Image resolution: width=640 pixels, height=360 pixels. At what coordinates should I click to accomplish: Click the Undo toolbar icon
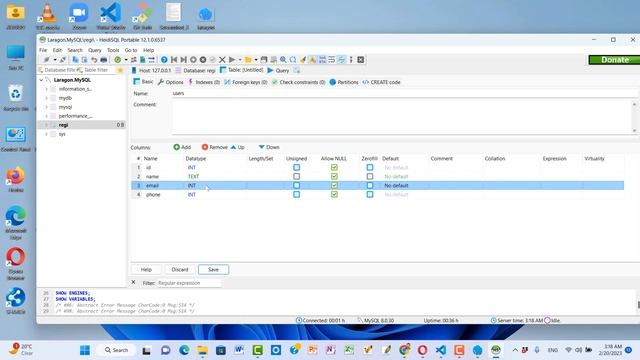[x=94, y=60]
